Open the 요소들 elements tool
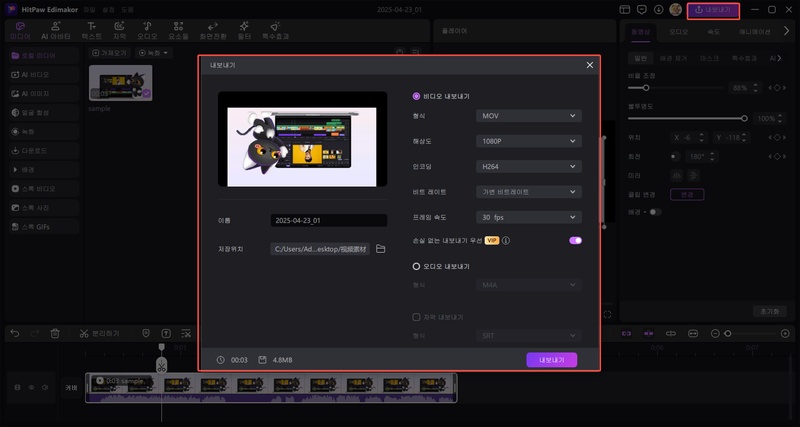The height and width of the screenshot is (427, 800). point(178,31)
